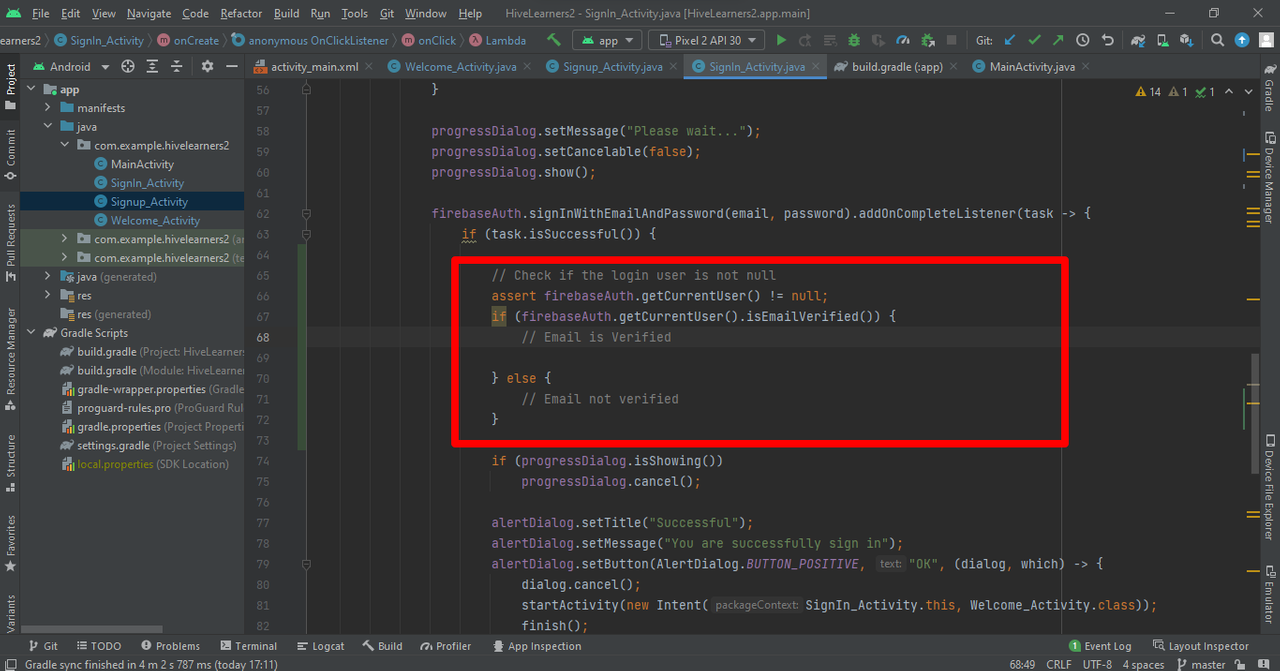Open SDK Manager cube icon
Image resolution: width=1280 pixels, height=671 pixels.
tap(1186, 40)
